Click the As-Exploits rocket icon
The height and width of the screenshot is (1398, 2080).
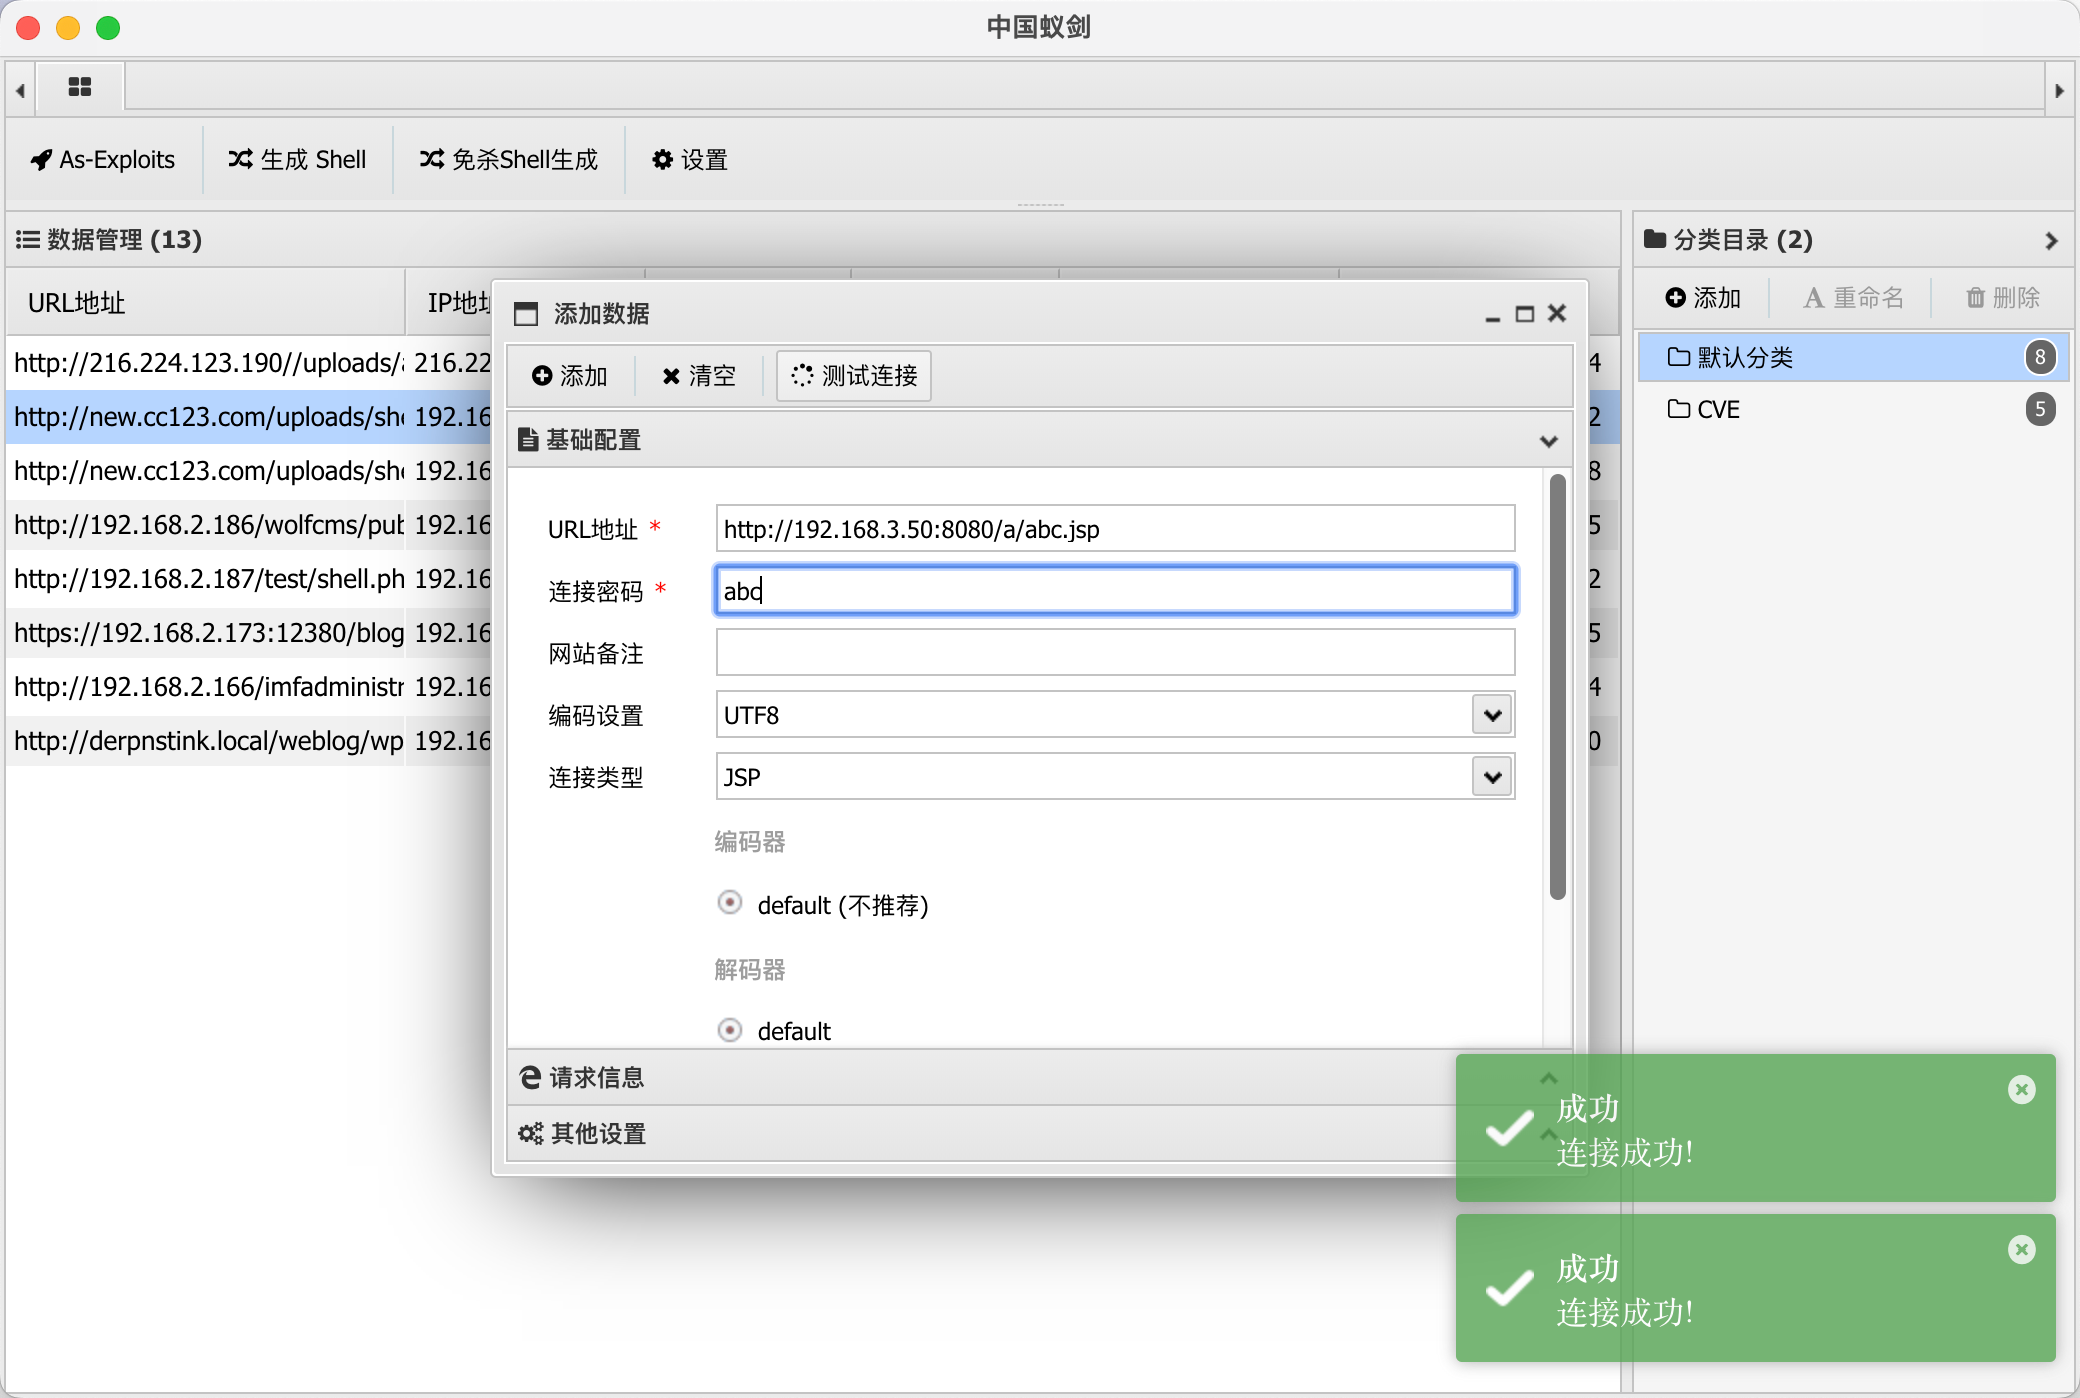coord(41,160)
